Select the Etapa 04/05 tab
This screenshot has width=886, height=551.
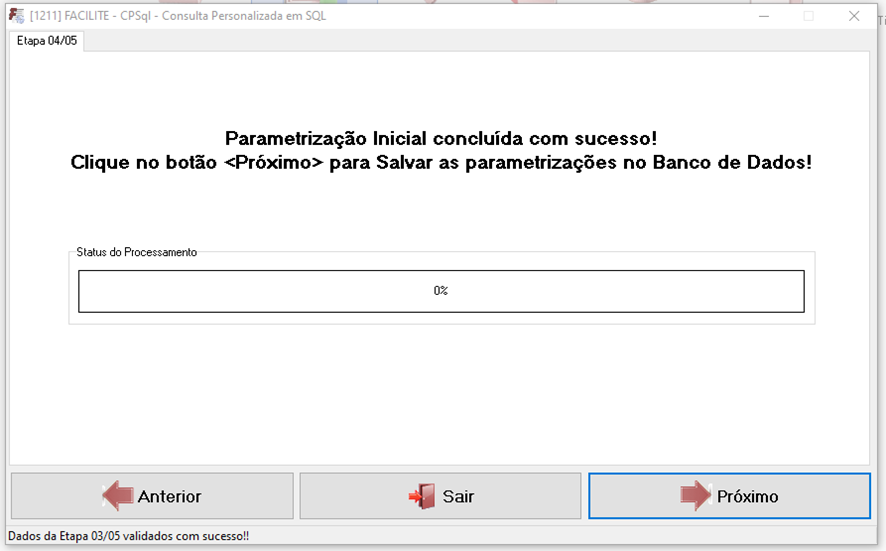(x=47, y=41)
